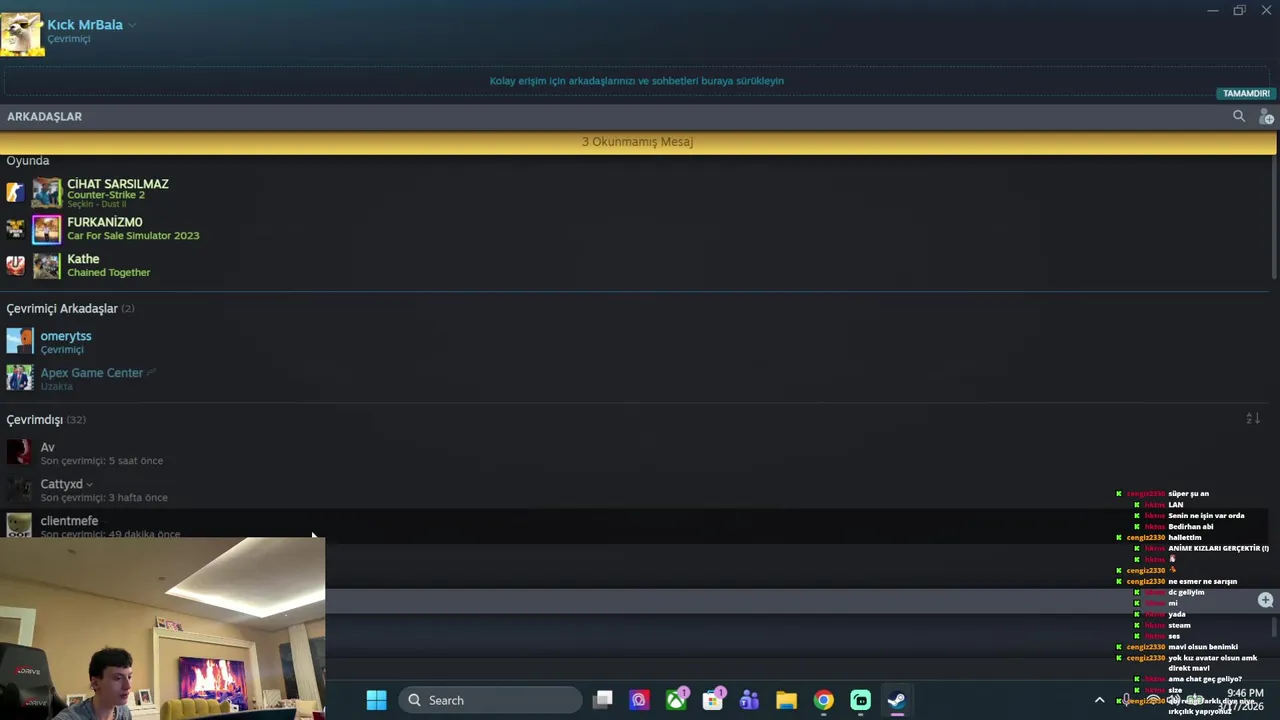Click Apex Game Center avatar
This screenshot has width=1280, height=720.
click(20, 378)
